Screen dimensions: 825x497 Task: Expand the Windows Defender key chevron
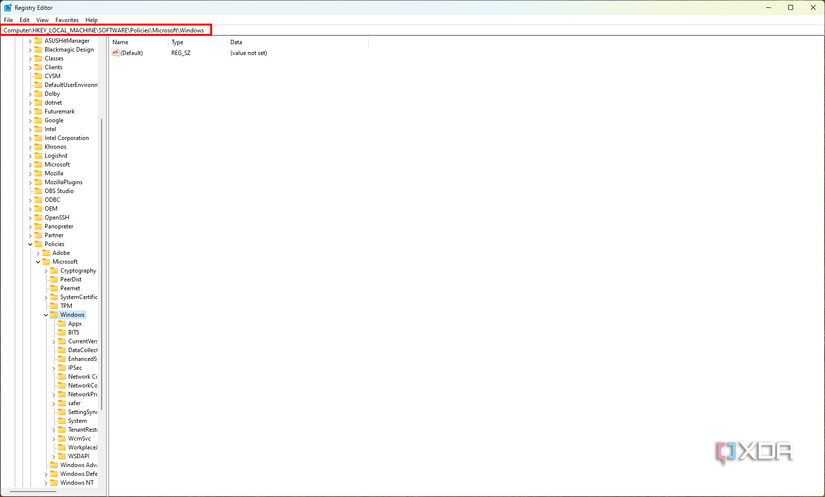tap(46, 474)
